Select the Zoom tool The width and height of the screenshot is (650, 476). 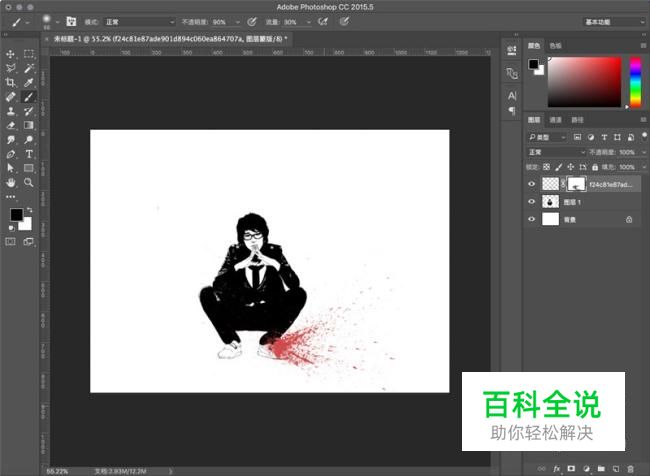[29, 182]
